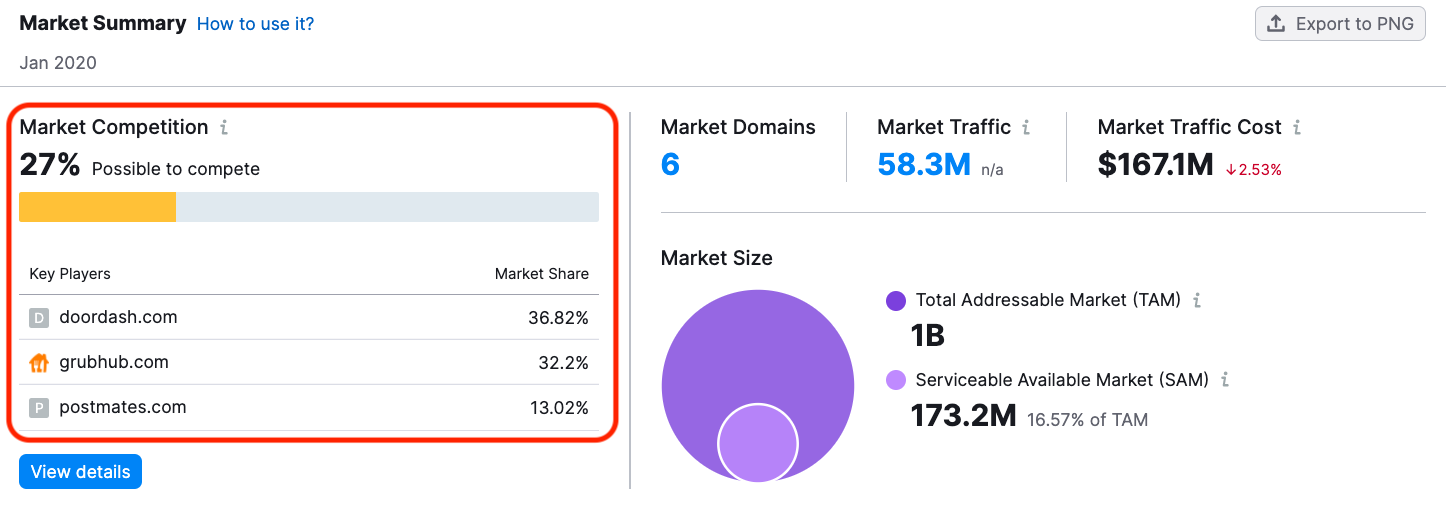Select the 32.2% market share value
This screenshot has width=1446, height=513.
point(564,363)
